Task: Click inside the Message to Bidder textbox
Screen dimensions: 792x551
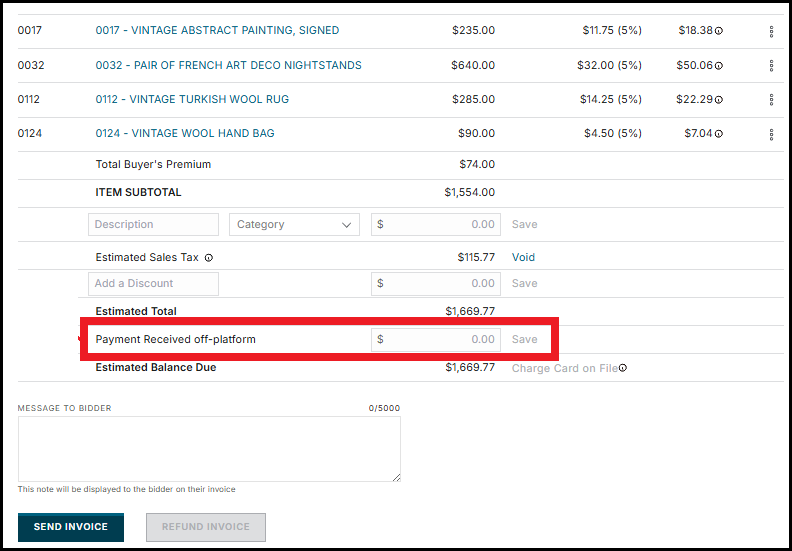Action: tap(209, 449)
